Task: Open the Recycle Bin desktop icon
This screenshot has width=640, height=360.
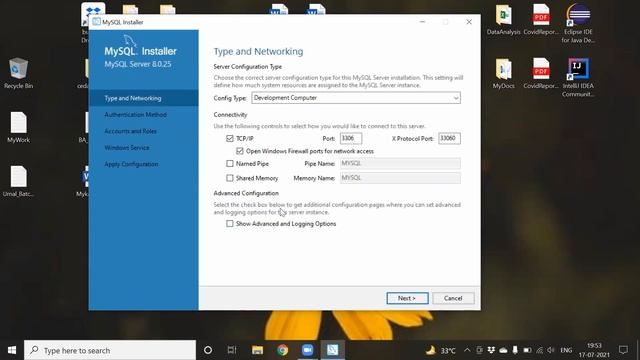Action: click(18, 73)
